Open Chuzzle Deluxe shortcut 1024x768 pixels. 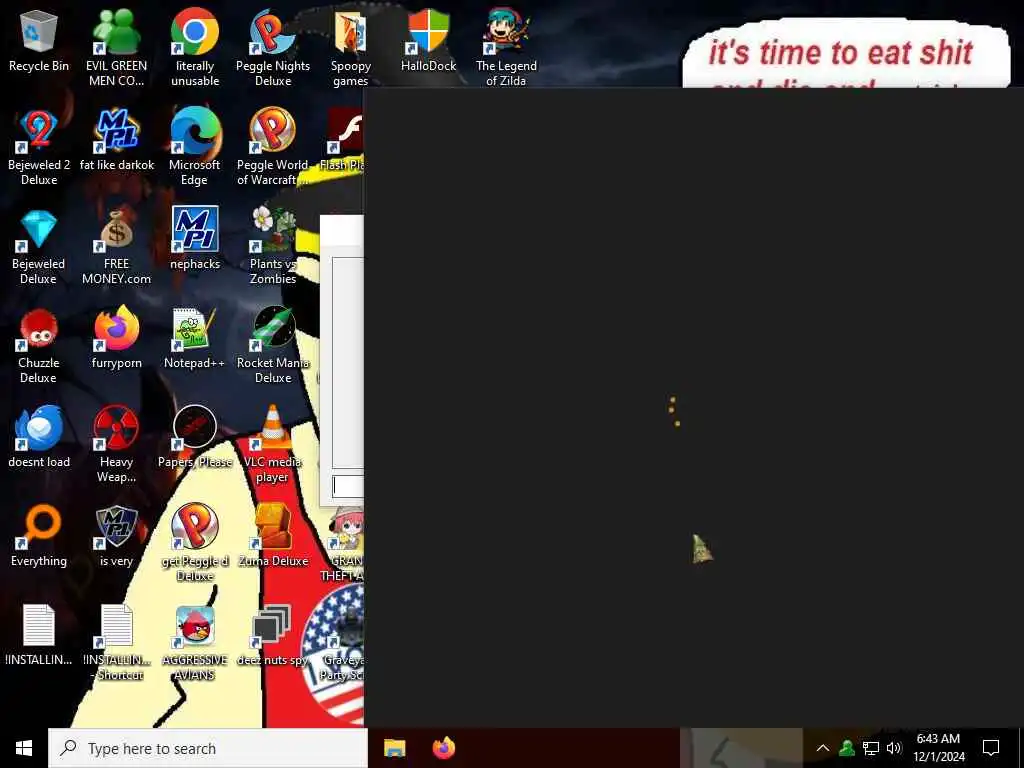[x=39, y=345]
